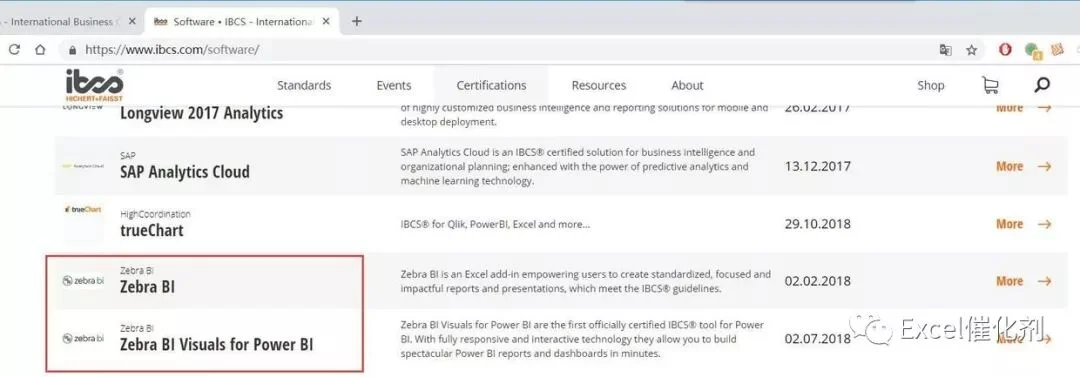Screen dimensions: 1080x377
Task: Select date 02.02.2018
Action: click(817, 281)
